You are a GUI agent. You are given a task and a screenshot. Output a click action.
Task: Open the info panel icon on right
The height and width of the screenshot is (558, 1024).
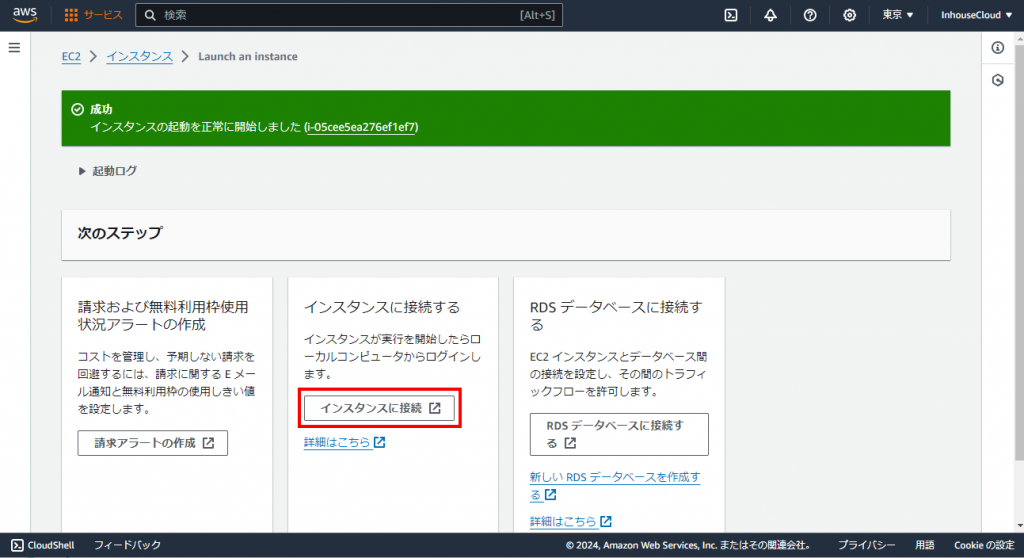[x=997, y=48]
